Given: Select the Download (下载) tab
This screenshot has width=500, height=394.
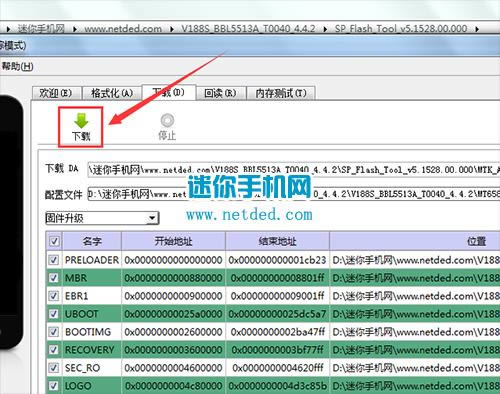Looking at the screenshot, I should (x=169, y=92).
